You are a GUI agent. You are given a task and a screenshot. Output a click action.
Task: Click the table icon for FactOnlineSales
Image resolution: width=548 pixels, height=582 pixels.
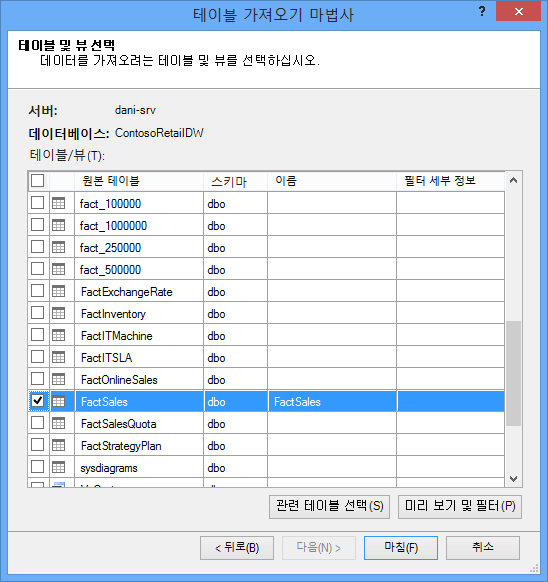(x=58, y=379)
